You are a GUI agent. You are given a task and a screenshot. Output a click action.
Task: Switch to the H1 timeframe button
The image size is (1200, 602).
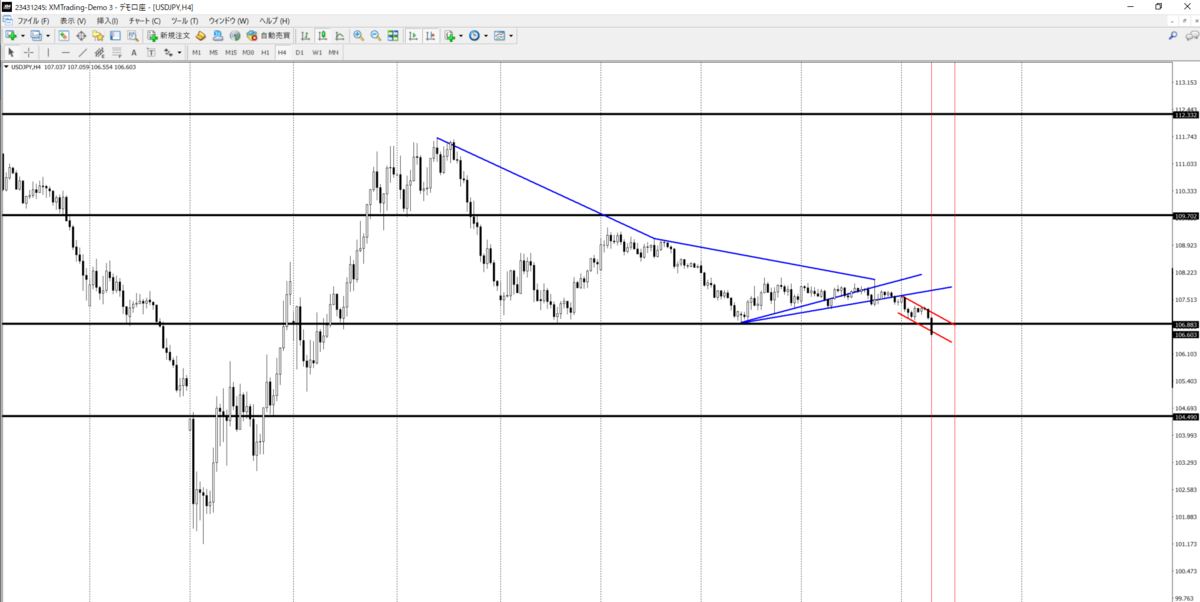(x=265, y=52)
